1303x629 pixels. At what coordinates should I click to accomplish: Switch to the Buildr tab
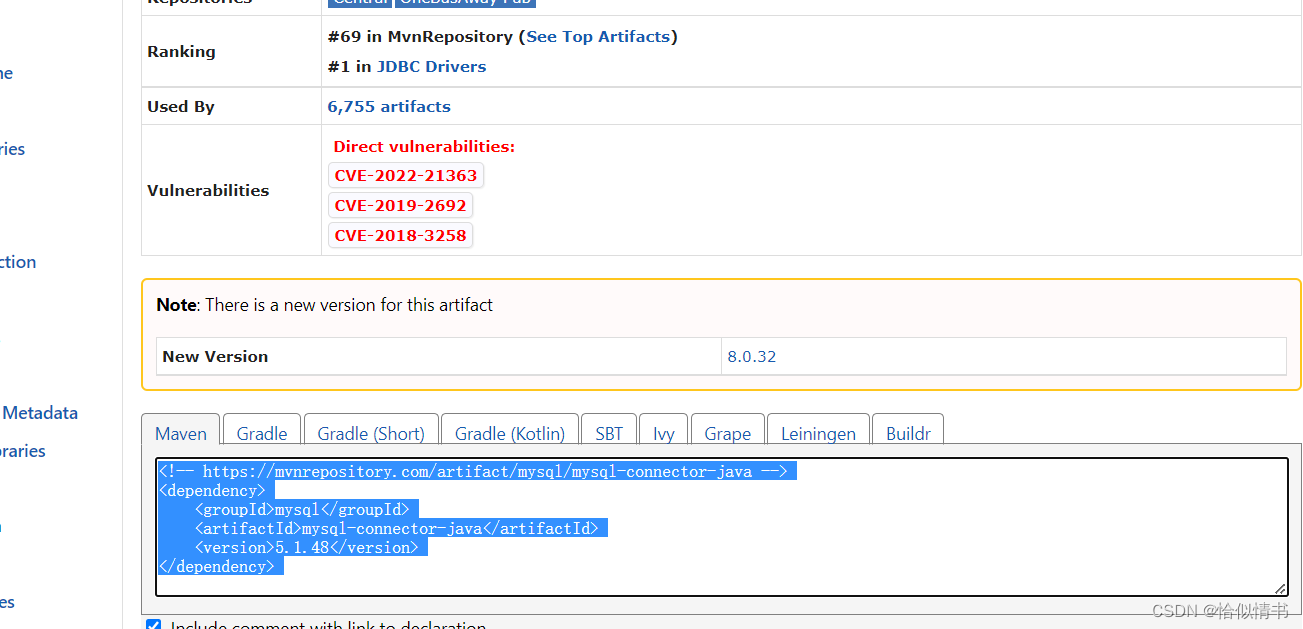[907, 433]
